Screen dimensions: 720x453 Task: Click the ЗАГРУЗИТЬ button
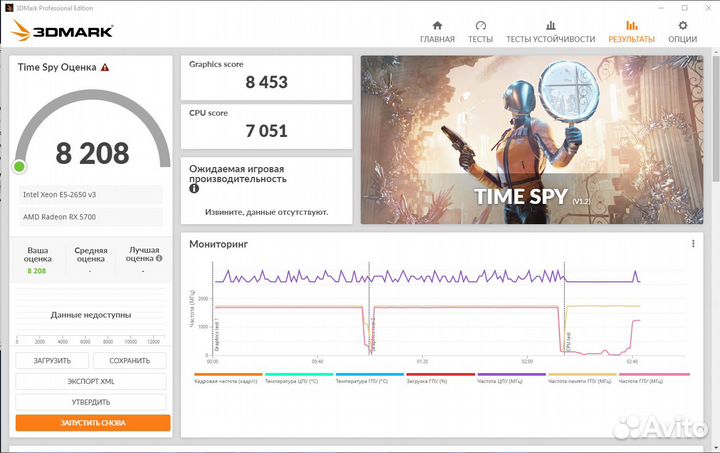coord(52,361)
